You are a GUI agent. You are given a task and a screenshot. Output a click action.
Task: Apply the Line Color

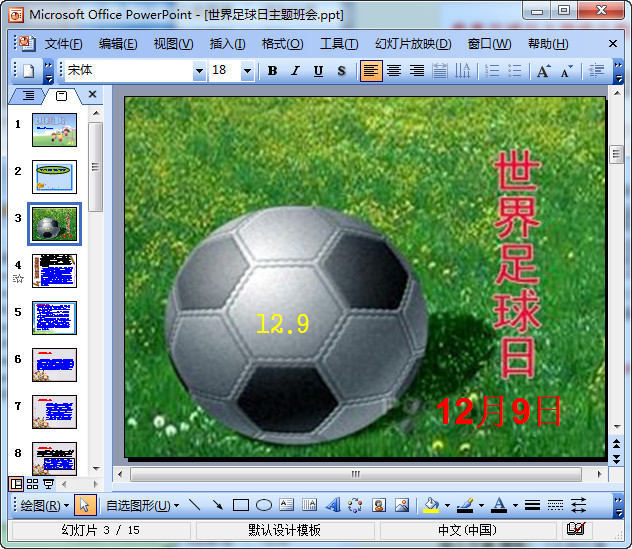pos(465,505)
